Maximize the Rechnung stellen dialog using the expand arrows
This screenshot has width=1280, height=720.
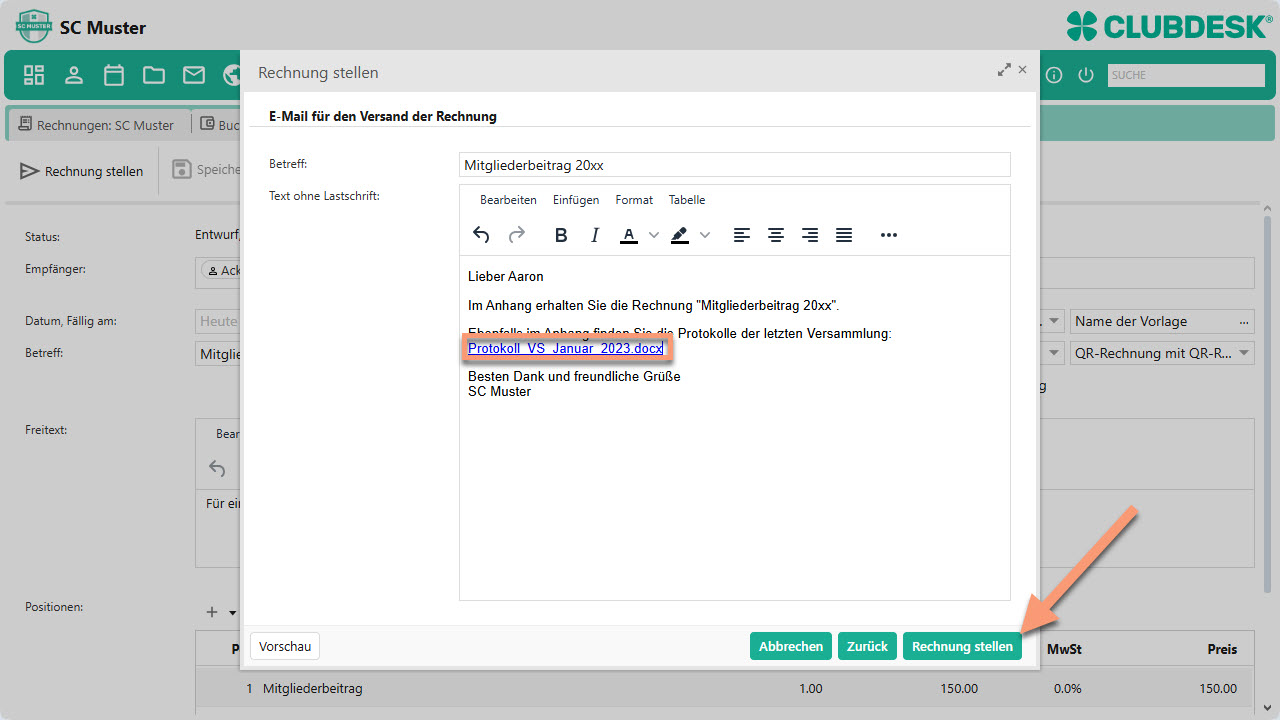[x=1004, y=70]
